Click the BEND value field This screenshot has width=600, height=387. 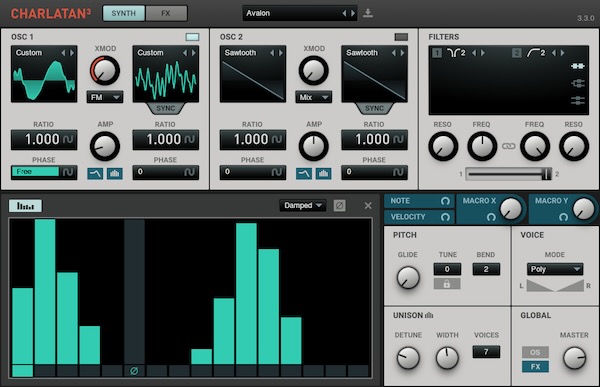click(486, 269)
